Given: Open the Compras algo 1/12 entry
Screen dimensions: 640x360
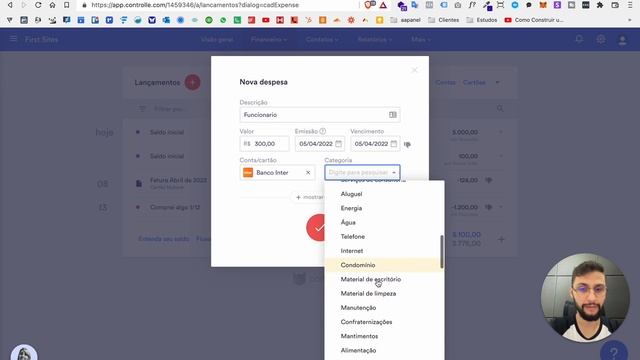Looking at the screenshot, I should tap(175, 207).
